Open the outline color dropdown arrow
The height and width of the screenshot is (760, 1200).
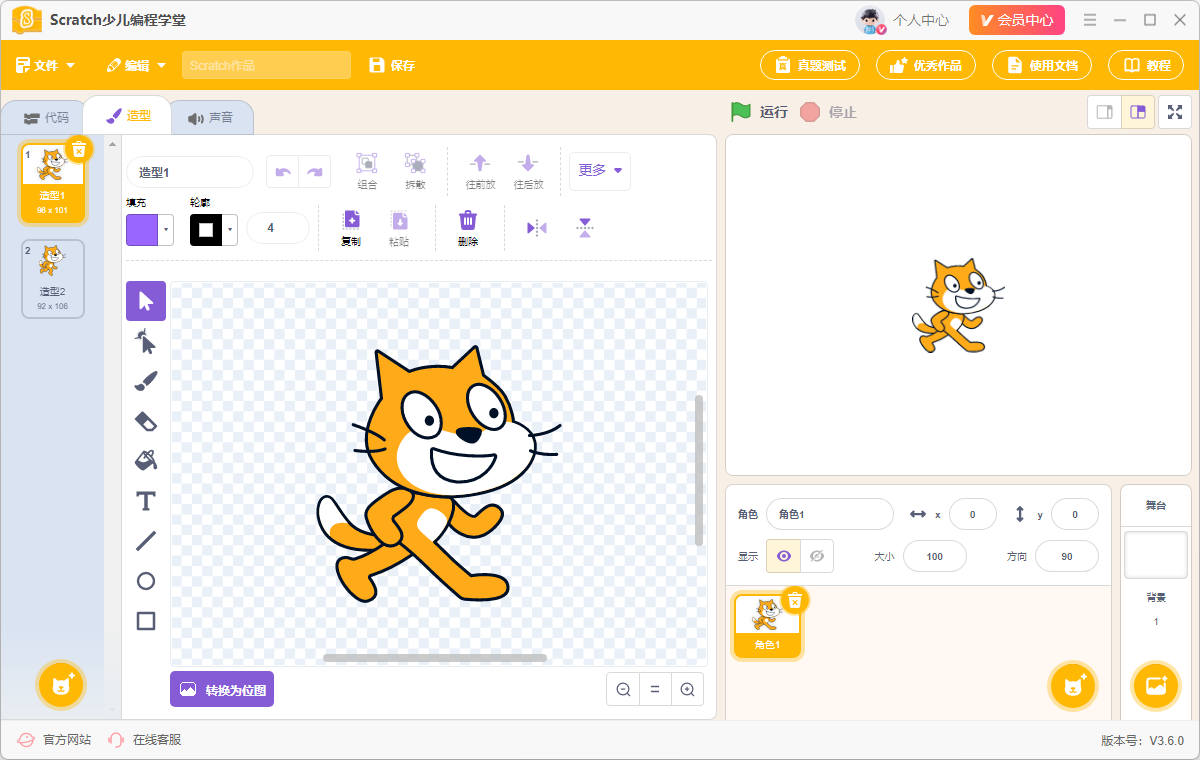230,230
